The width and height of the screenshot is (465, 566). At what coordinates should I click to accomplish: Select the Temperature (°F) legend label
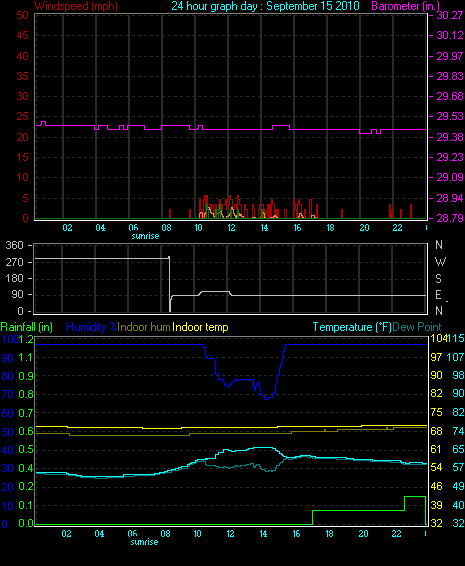pos(352,327)
